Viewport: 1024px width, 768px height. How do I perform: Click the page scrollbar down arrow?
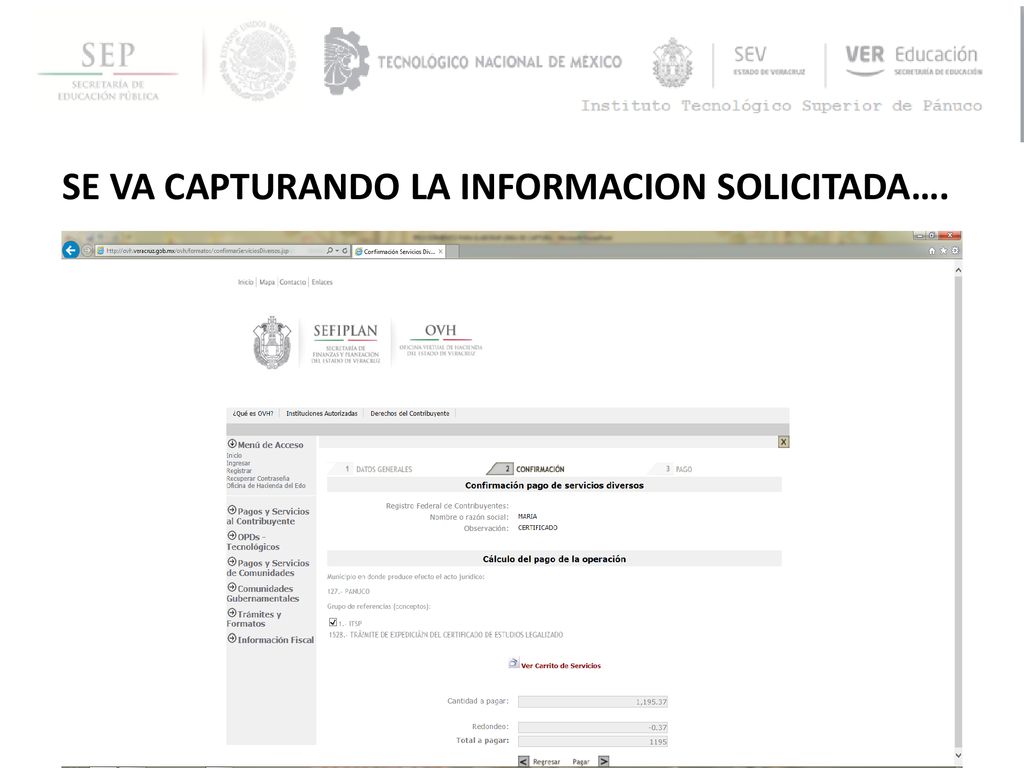(x=958, y=756)
